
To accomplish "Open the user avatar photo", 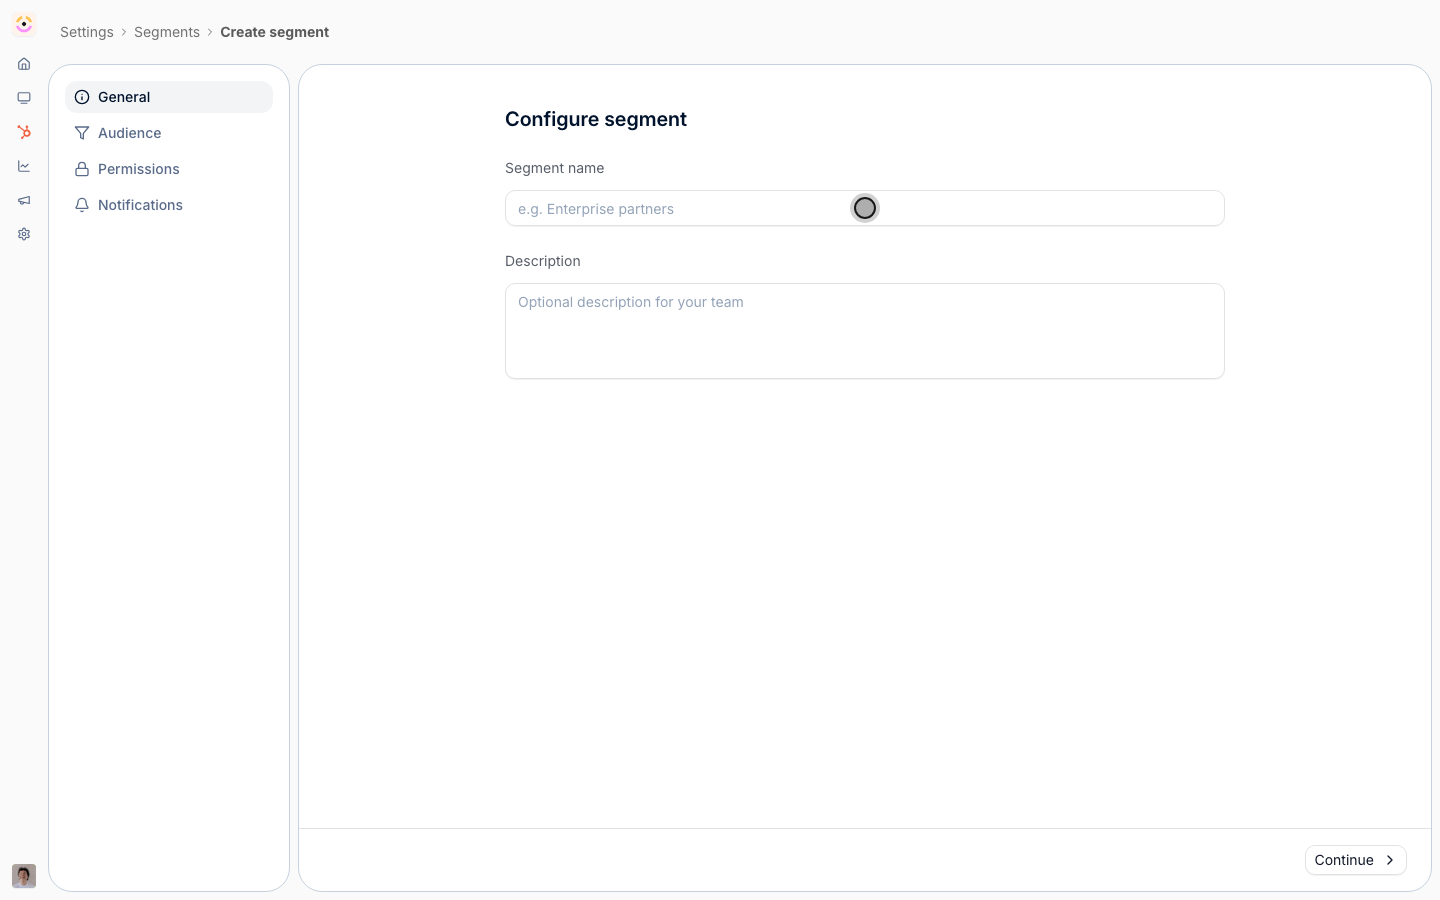I will [x=24, y=876].
